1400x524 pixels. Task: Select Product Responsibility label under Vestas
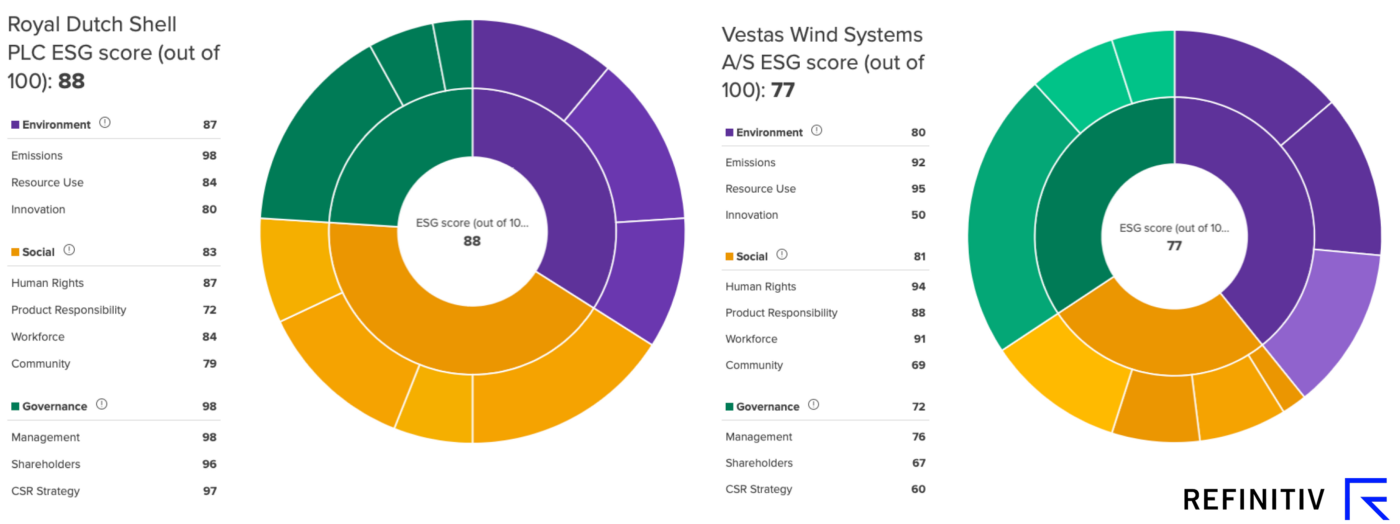click(781, 313)
